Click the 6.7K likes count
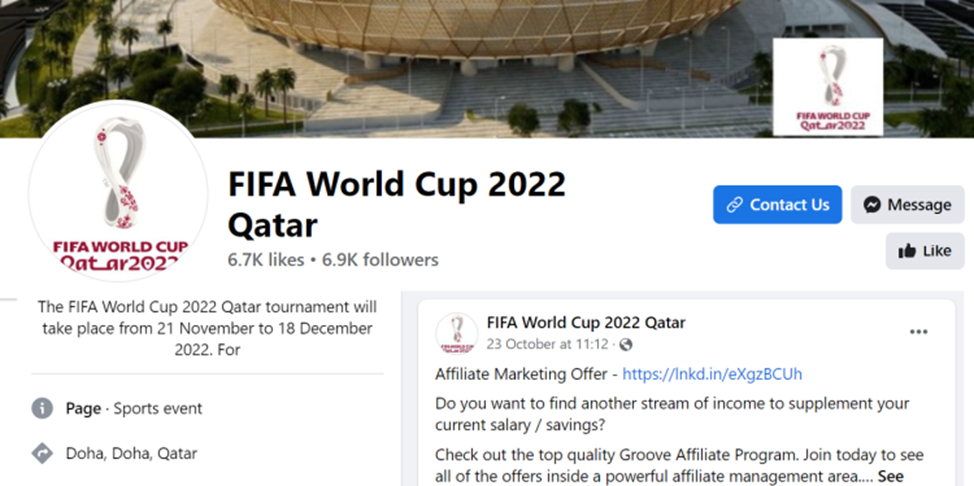Viewport: 974px width, 486px height. 265,260
